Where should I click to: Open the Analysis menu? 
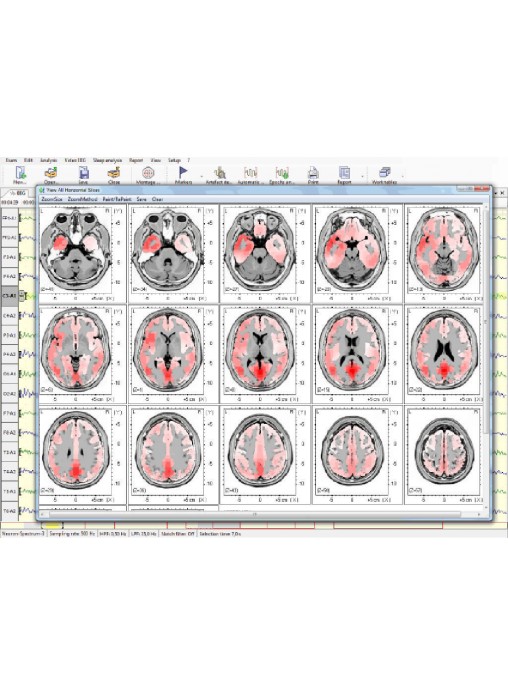48,160
